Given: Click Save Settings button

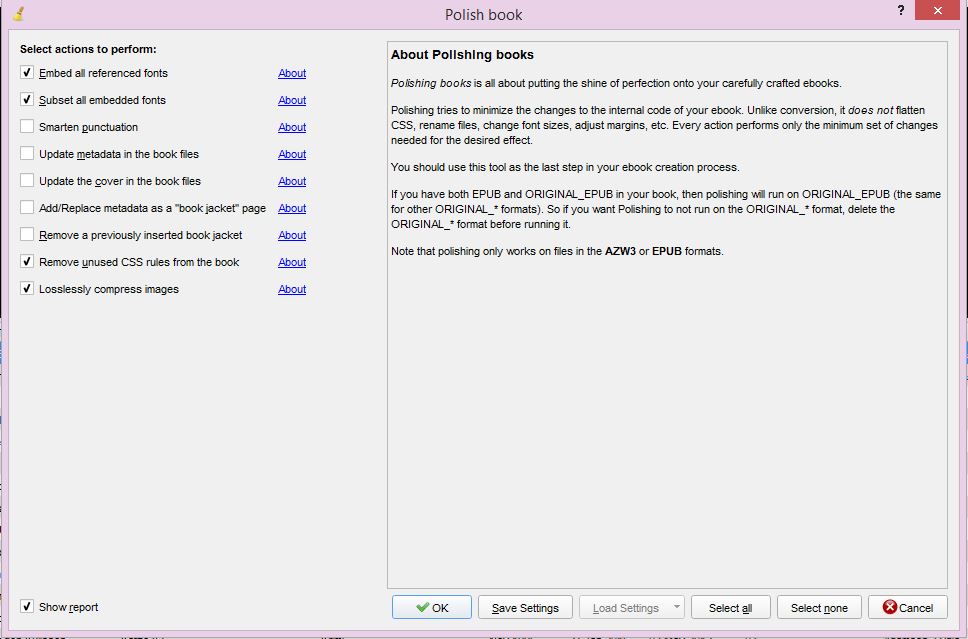Looking at the screenshot, I should pyautogui.click(x=525, y=608).
